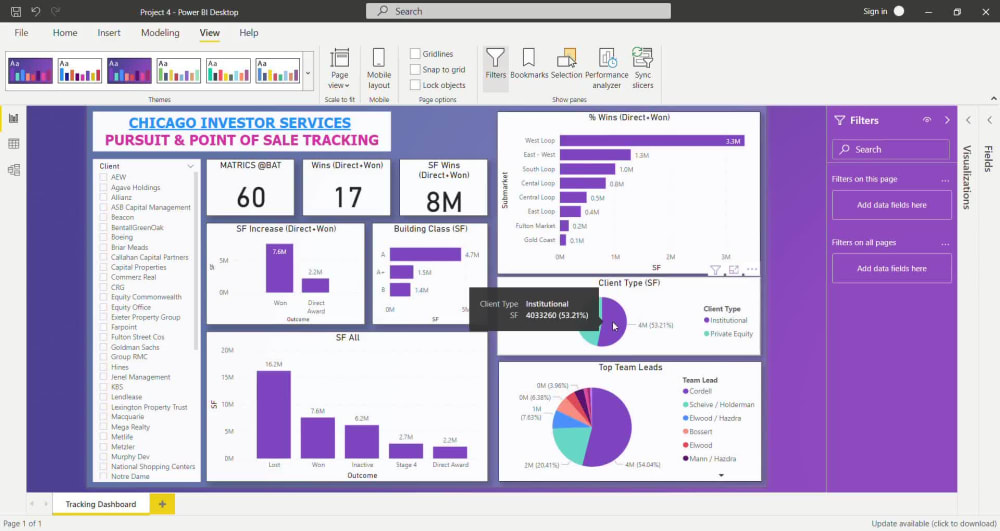Add a new report page

tap(162, 504)
